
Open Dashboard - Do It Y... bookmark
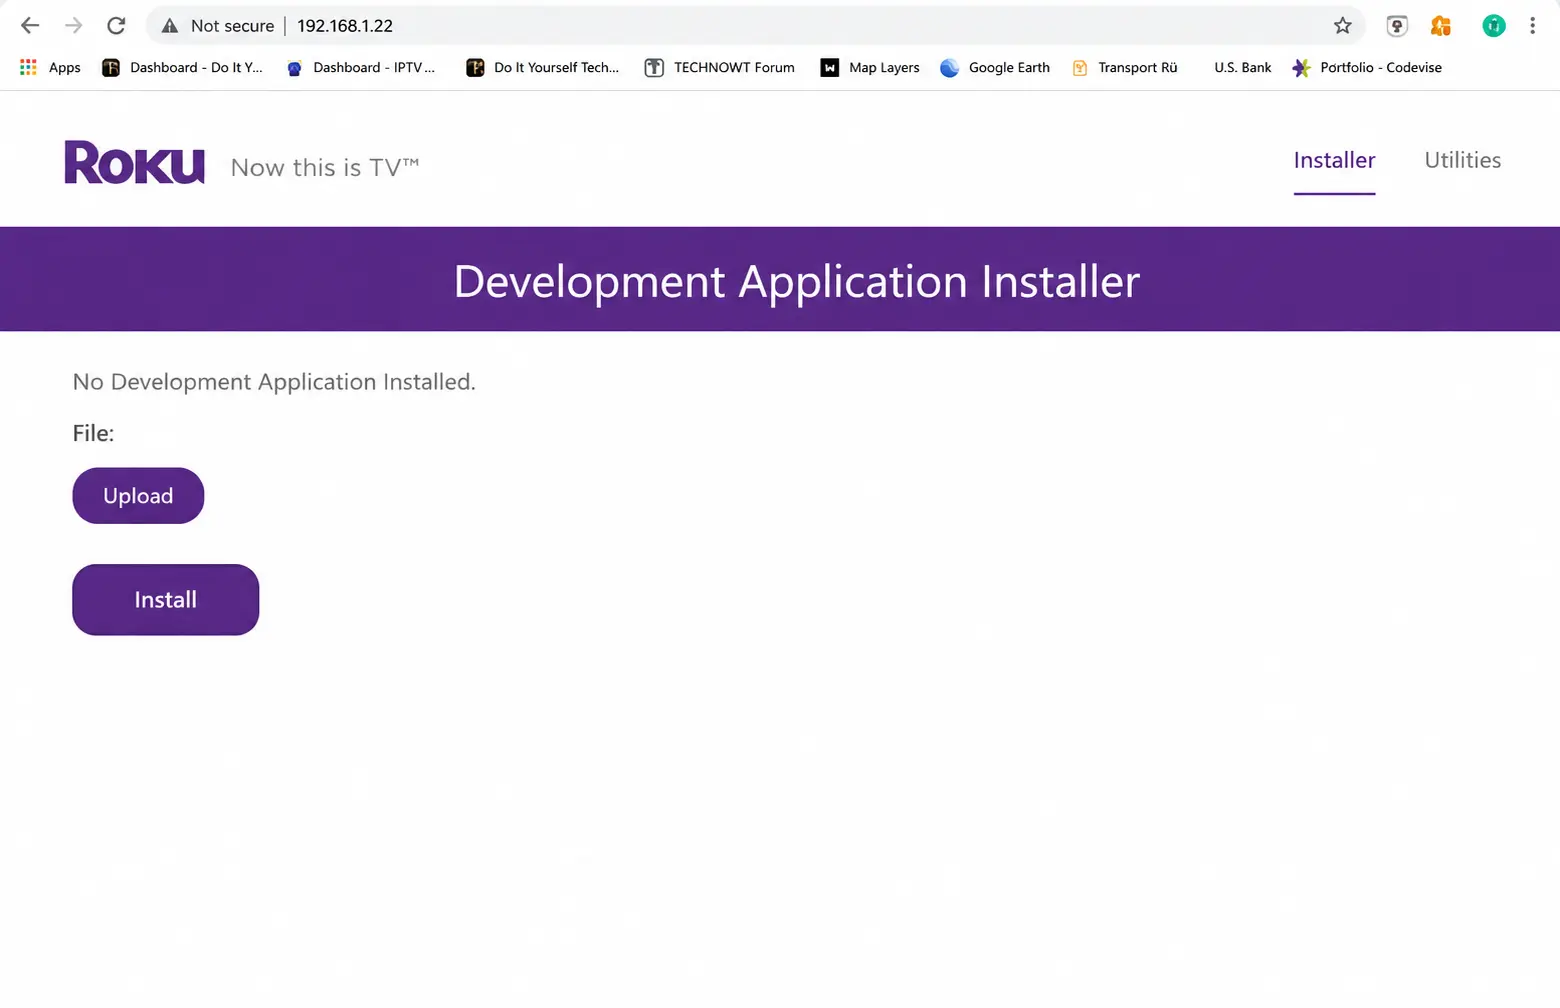click(182, 67)
